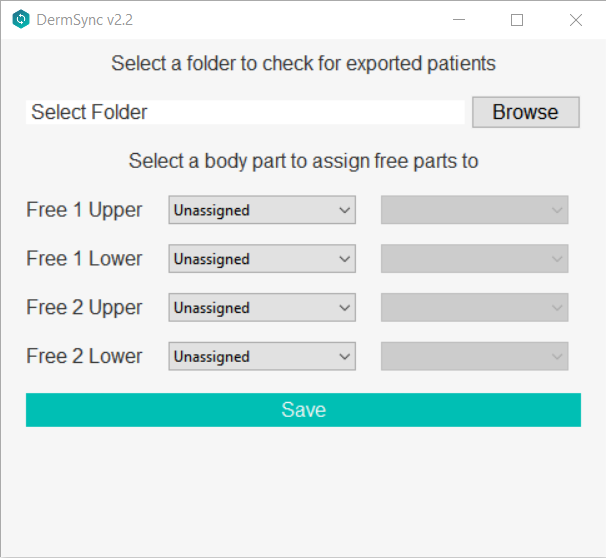Click the DermSync v2.2 title bar text
The height and width of the screenshot is (558, 606).
85,20
